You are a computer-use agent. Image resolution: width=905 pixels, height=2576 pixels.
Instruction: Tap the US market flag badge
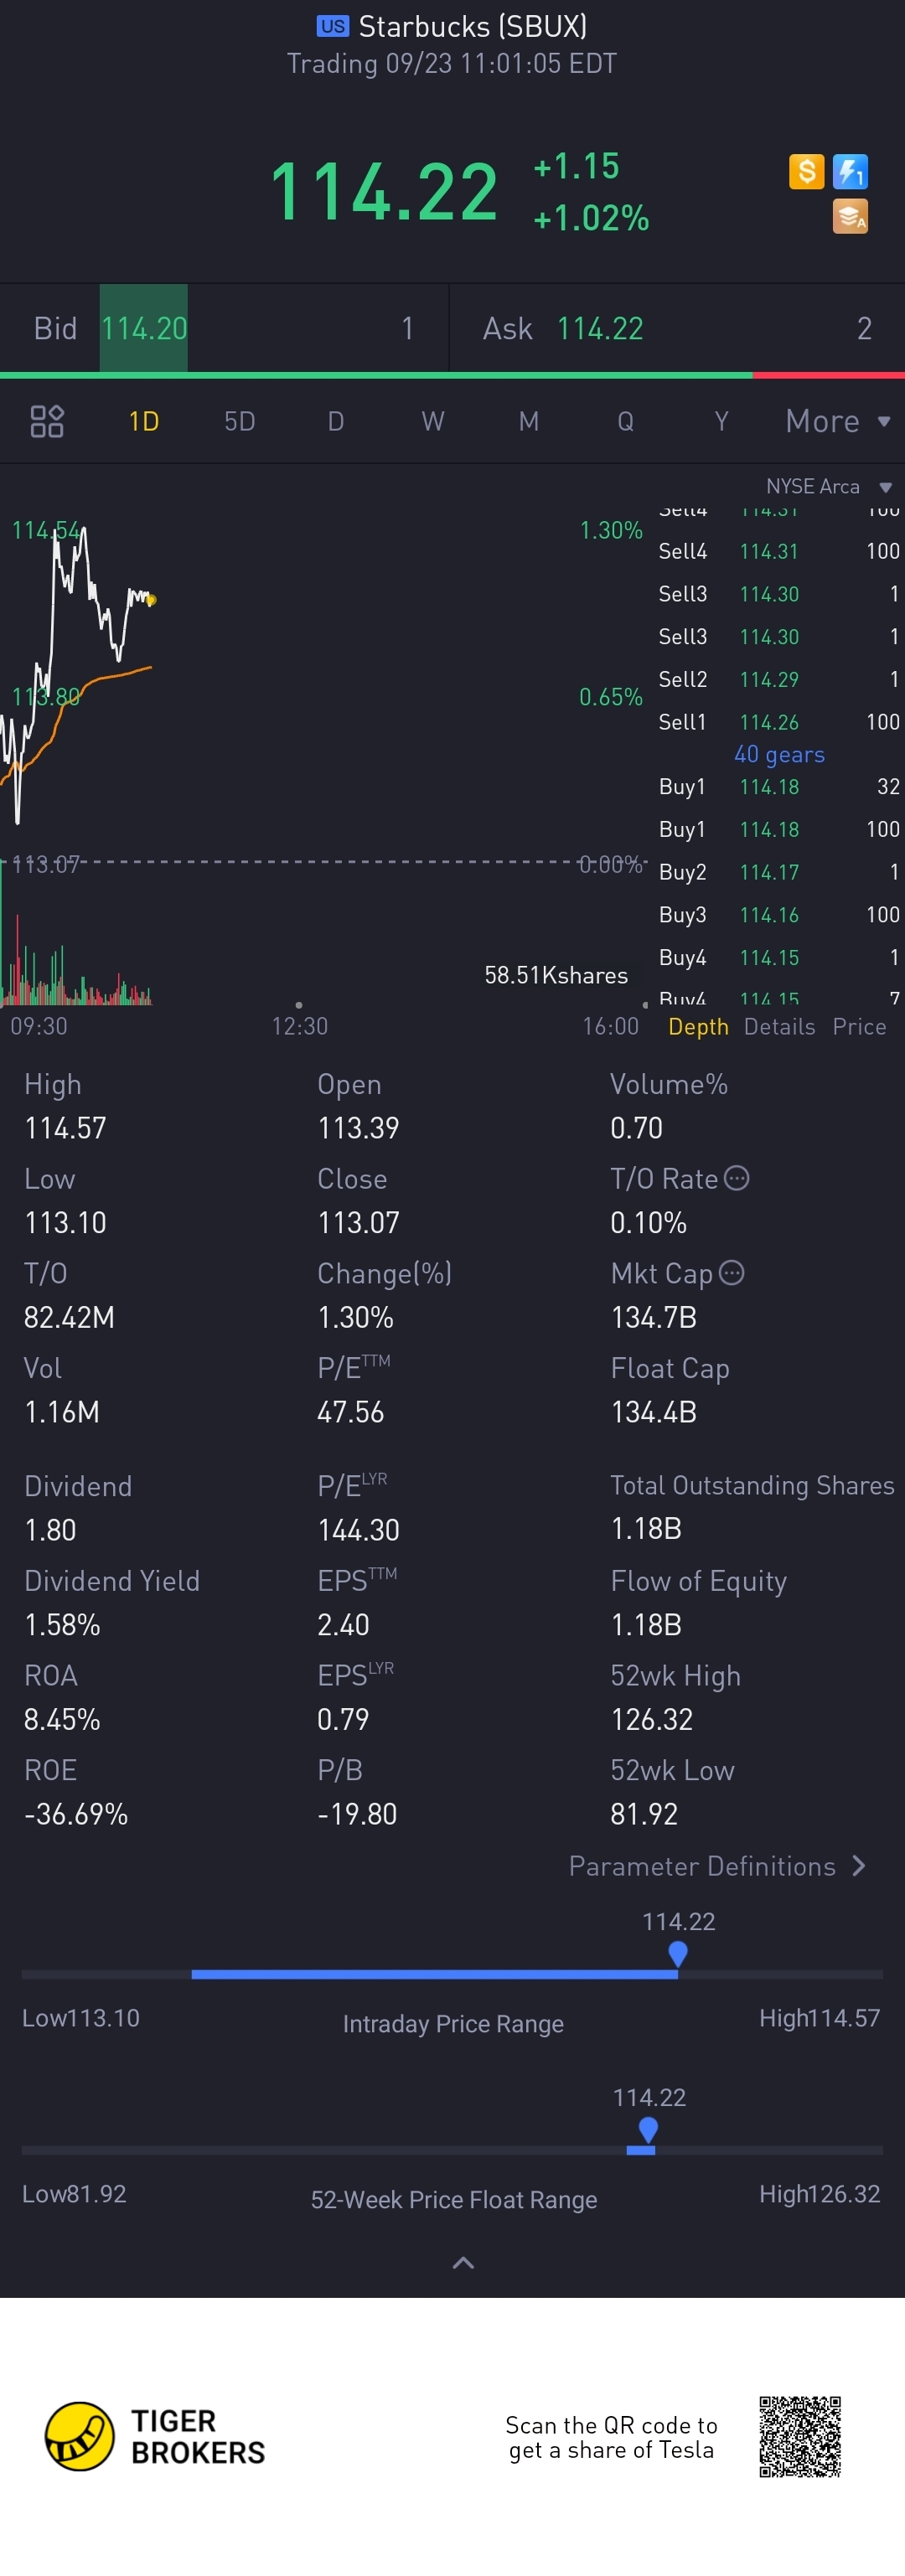point(332,26)
